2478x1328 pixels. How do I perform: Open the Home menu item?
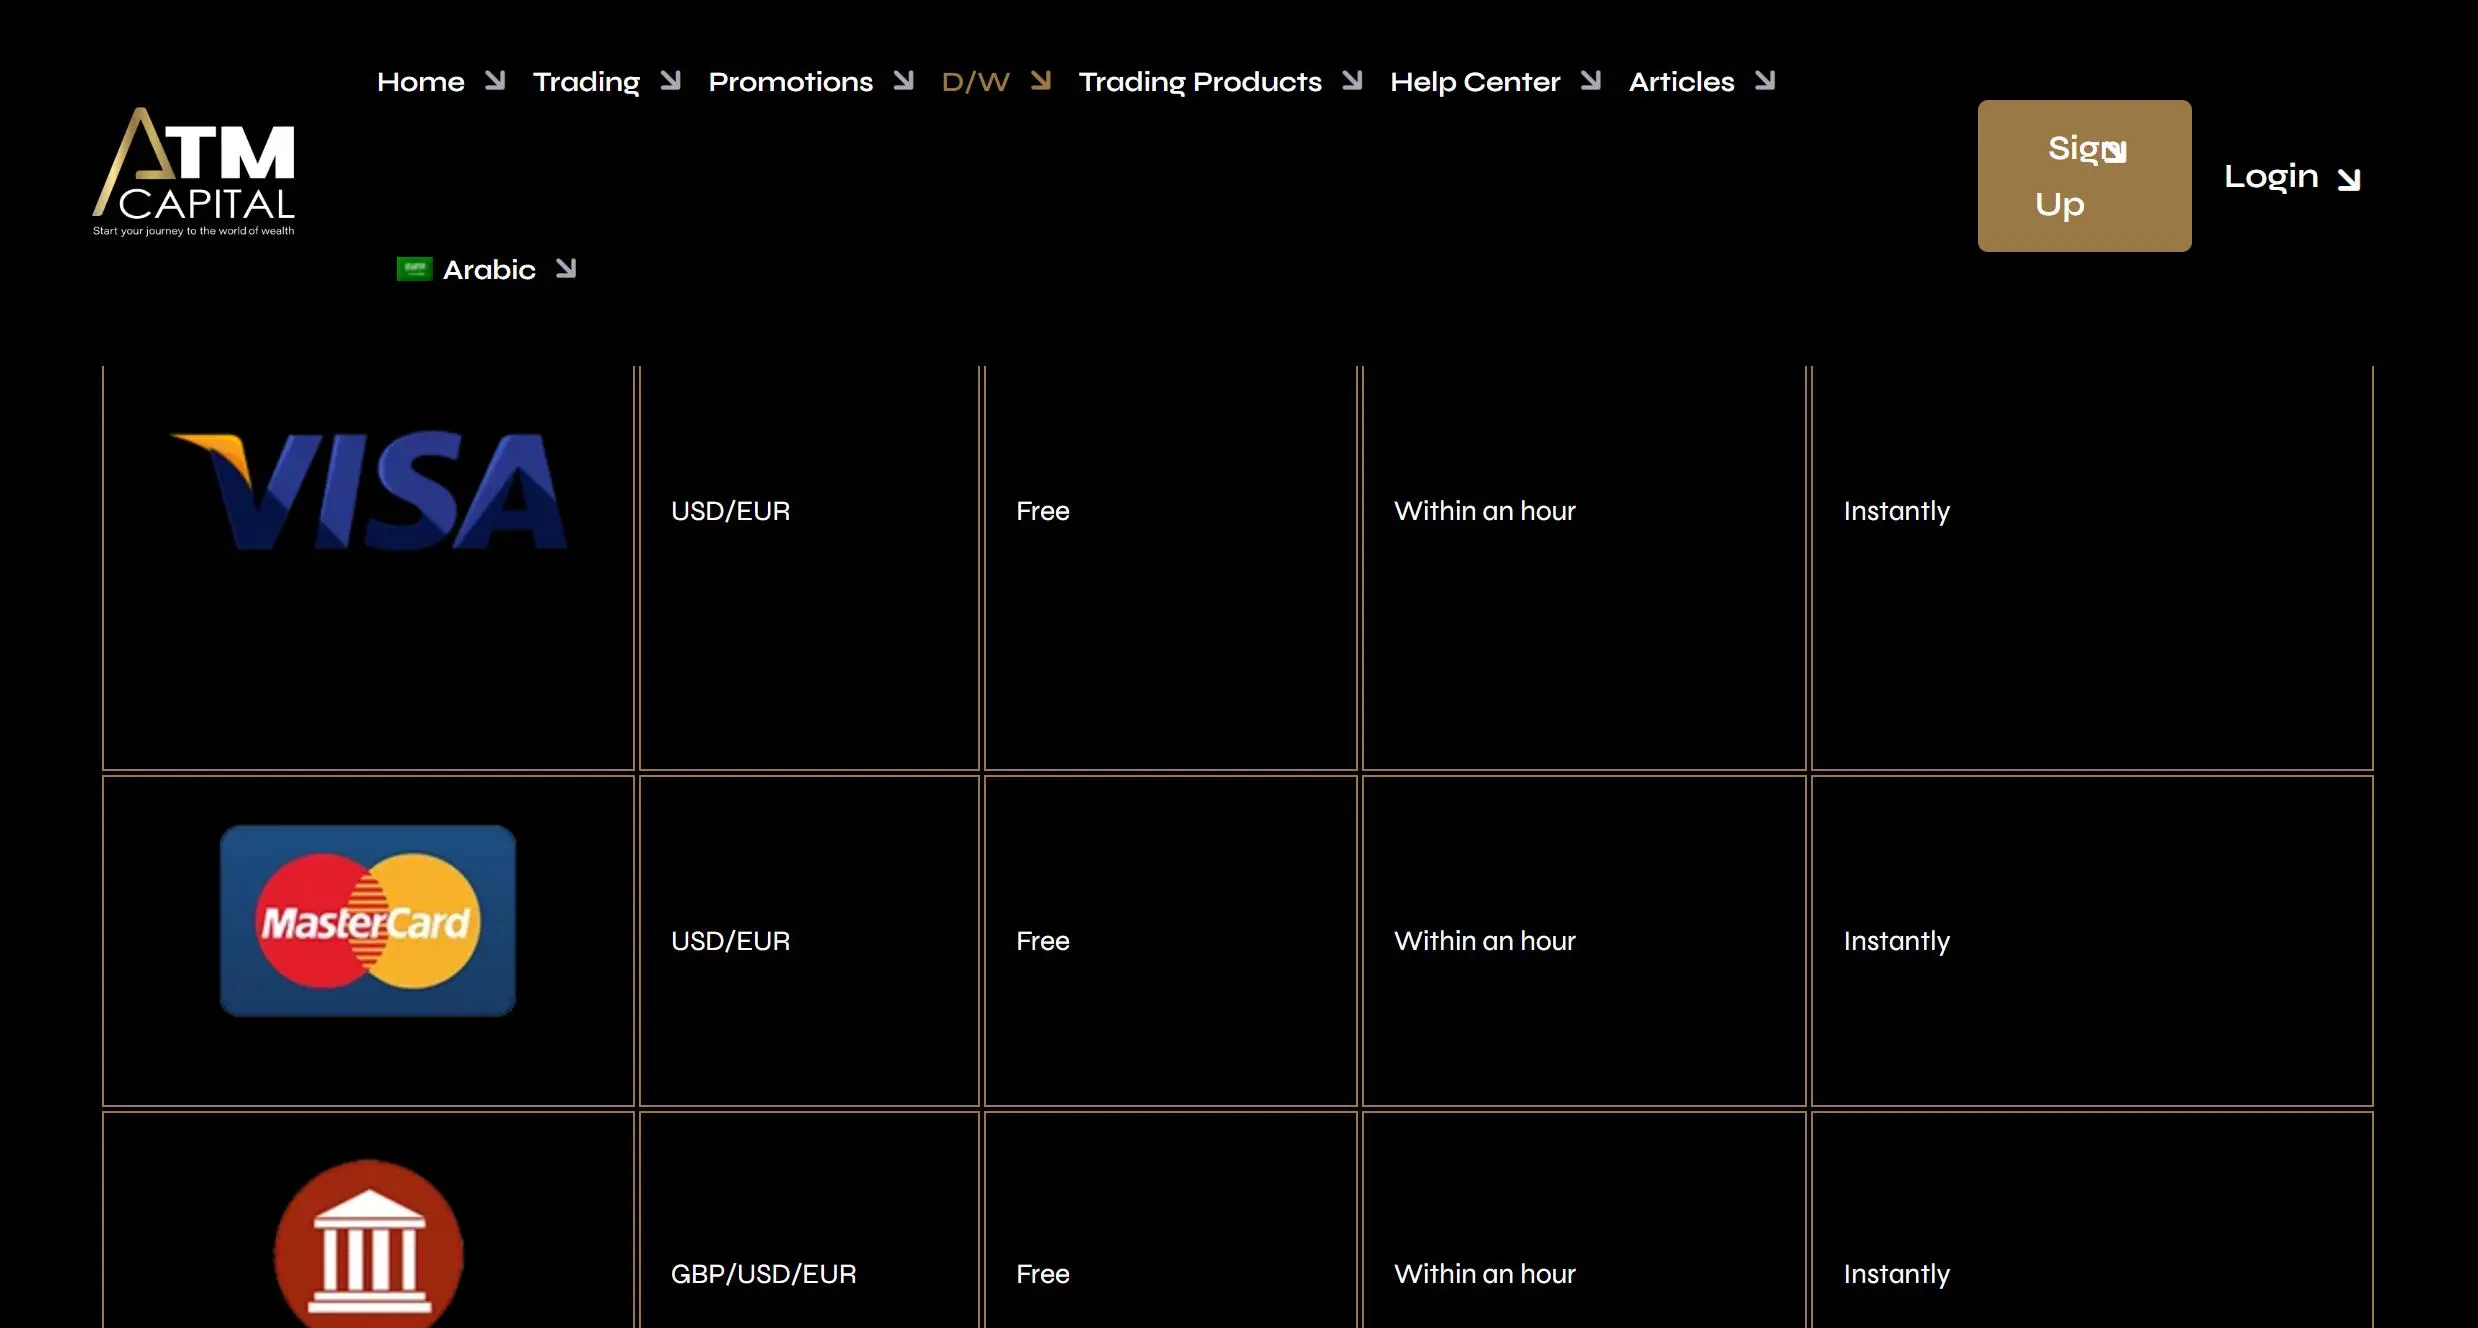pyautogui.click(x=421, y=81)
